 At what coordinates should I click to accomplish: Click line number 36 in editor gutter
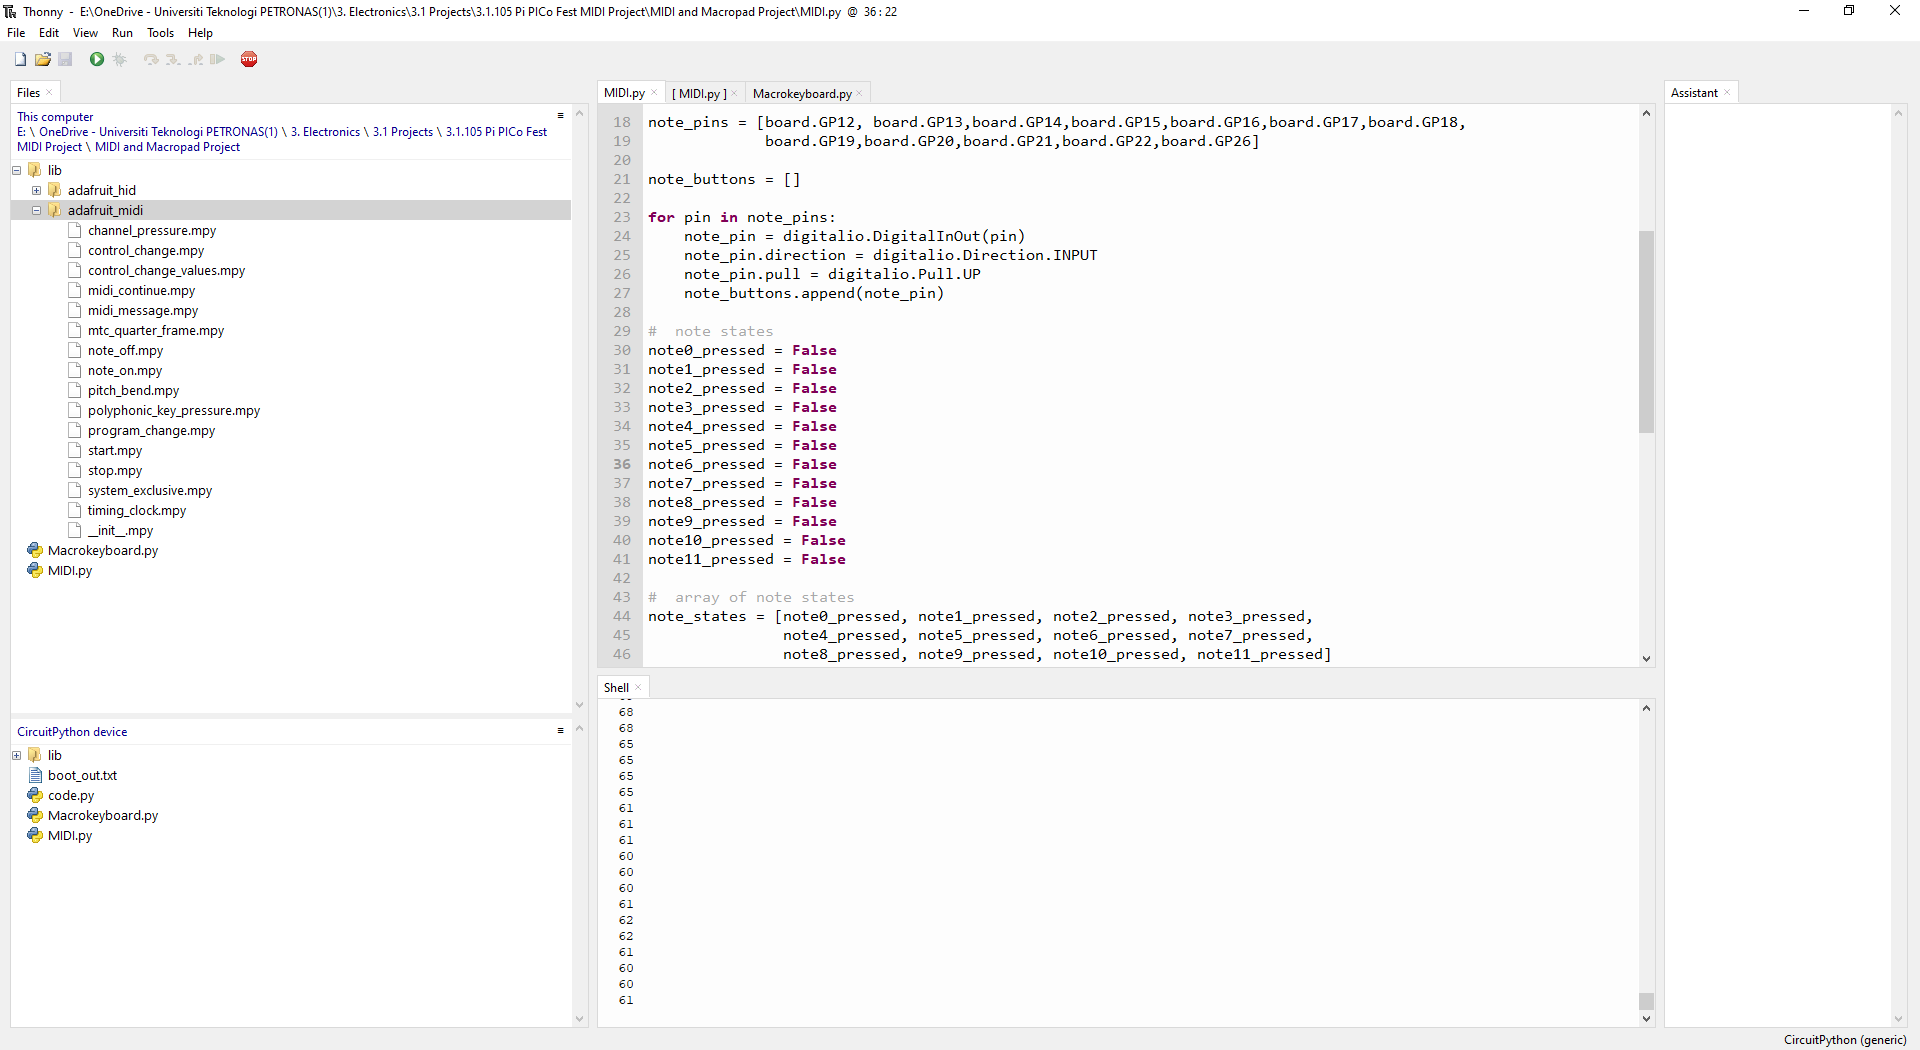622,464
